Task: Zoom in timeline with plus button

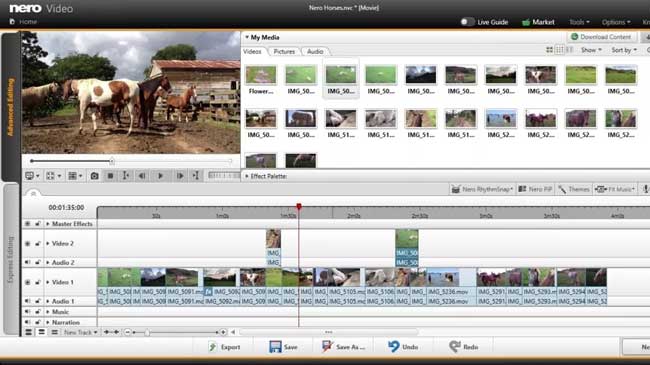Action: (223, 332)
